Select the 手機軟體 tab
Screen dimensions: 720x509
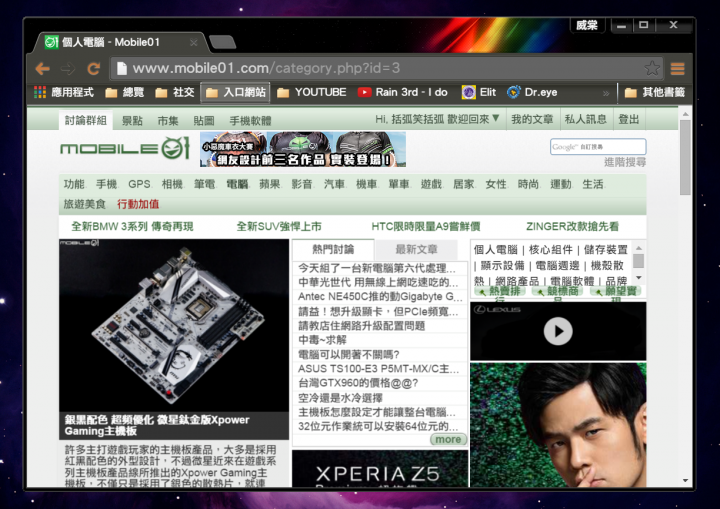pyautogui.click(x=250, y=121)
